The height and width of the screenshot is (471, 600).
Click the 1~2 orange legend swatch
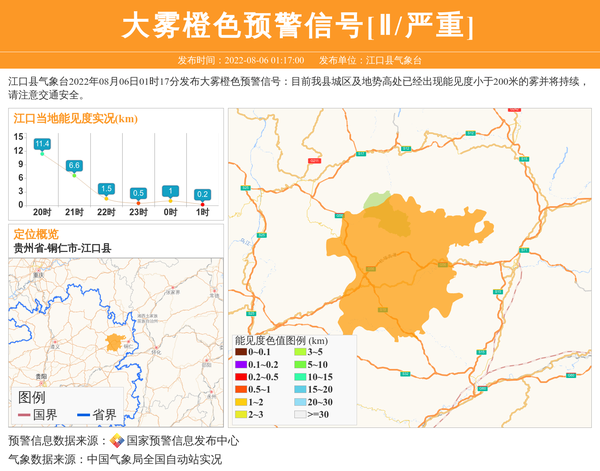coord(241,402)
